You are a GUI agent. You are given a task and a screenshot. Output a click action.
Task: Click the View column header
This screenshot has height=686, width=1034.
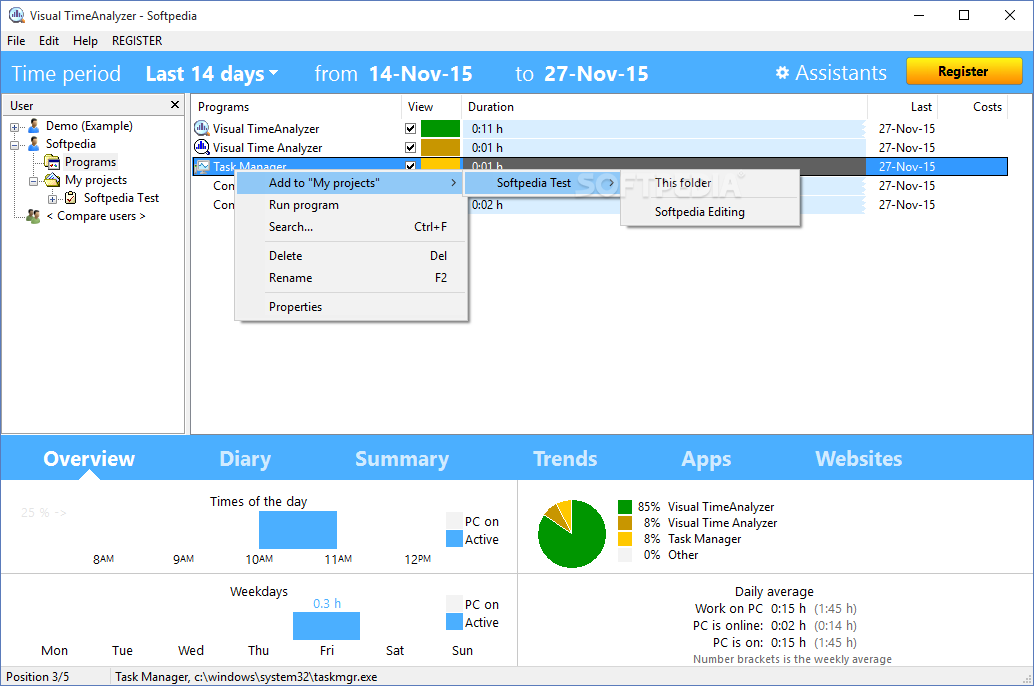431,107
